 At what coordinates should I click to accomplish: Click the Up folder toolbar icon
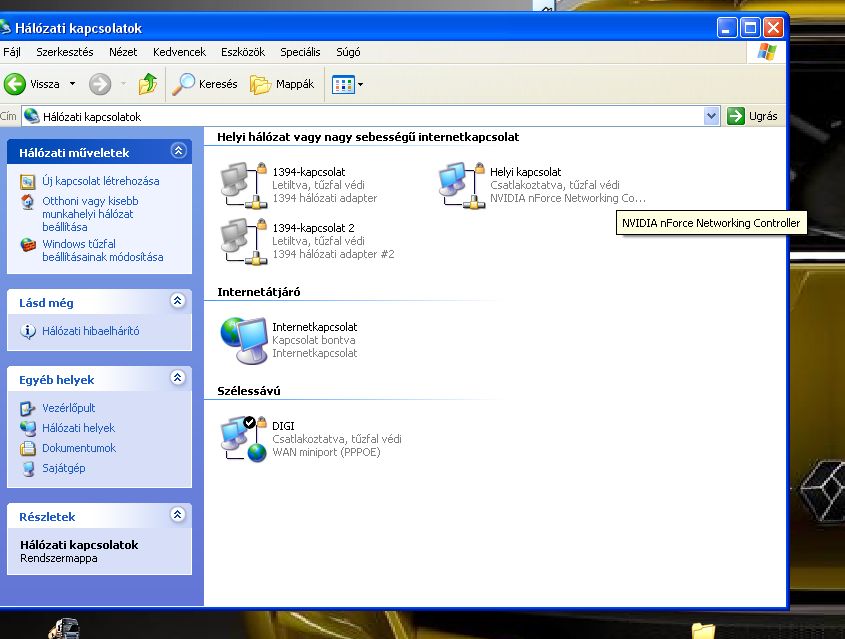[148, 85]
